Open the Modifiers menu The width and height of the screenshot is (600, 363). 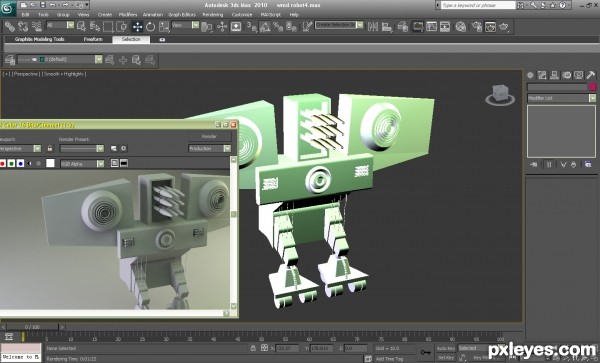coord(128,15)
